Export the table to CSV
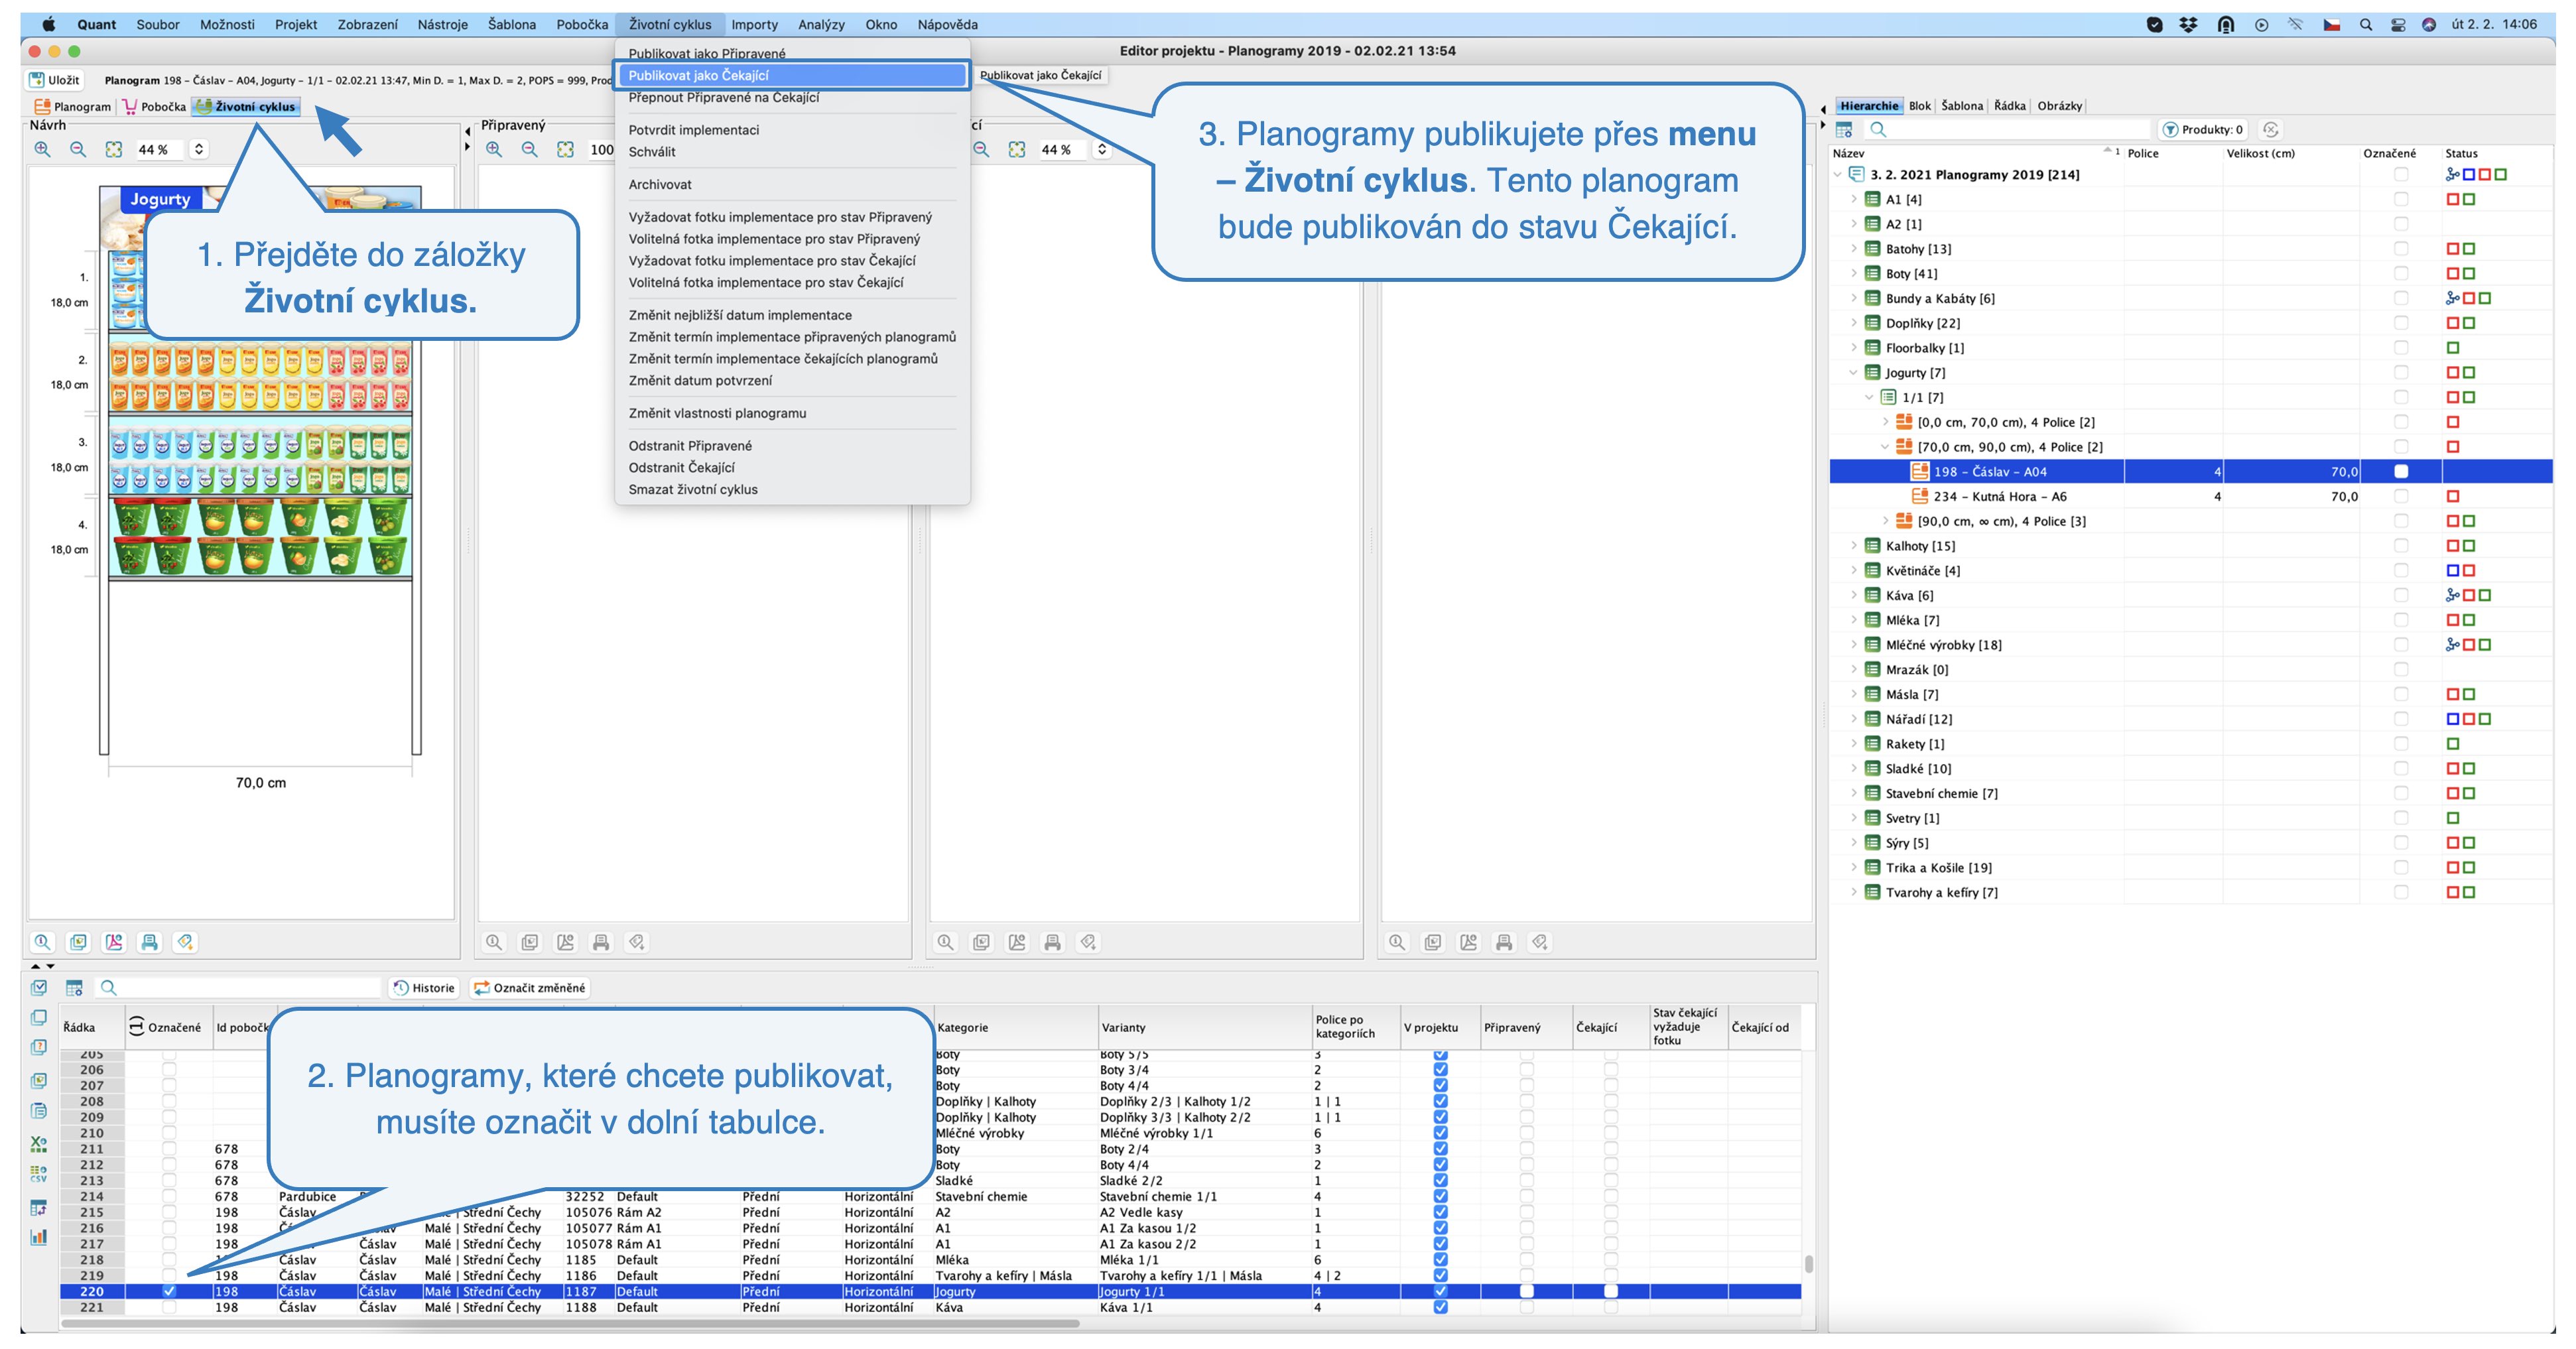Image resolution: width=2576 pixels, height=1349 pixels. 39,1174
